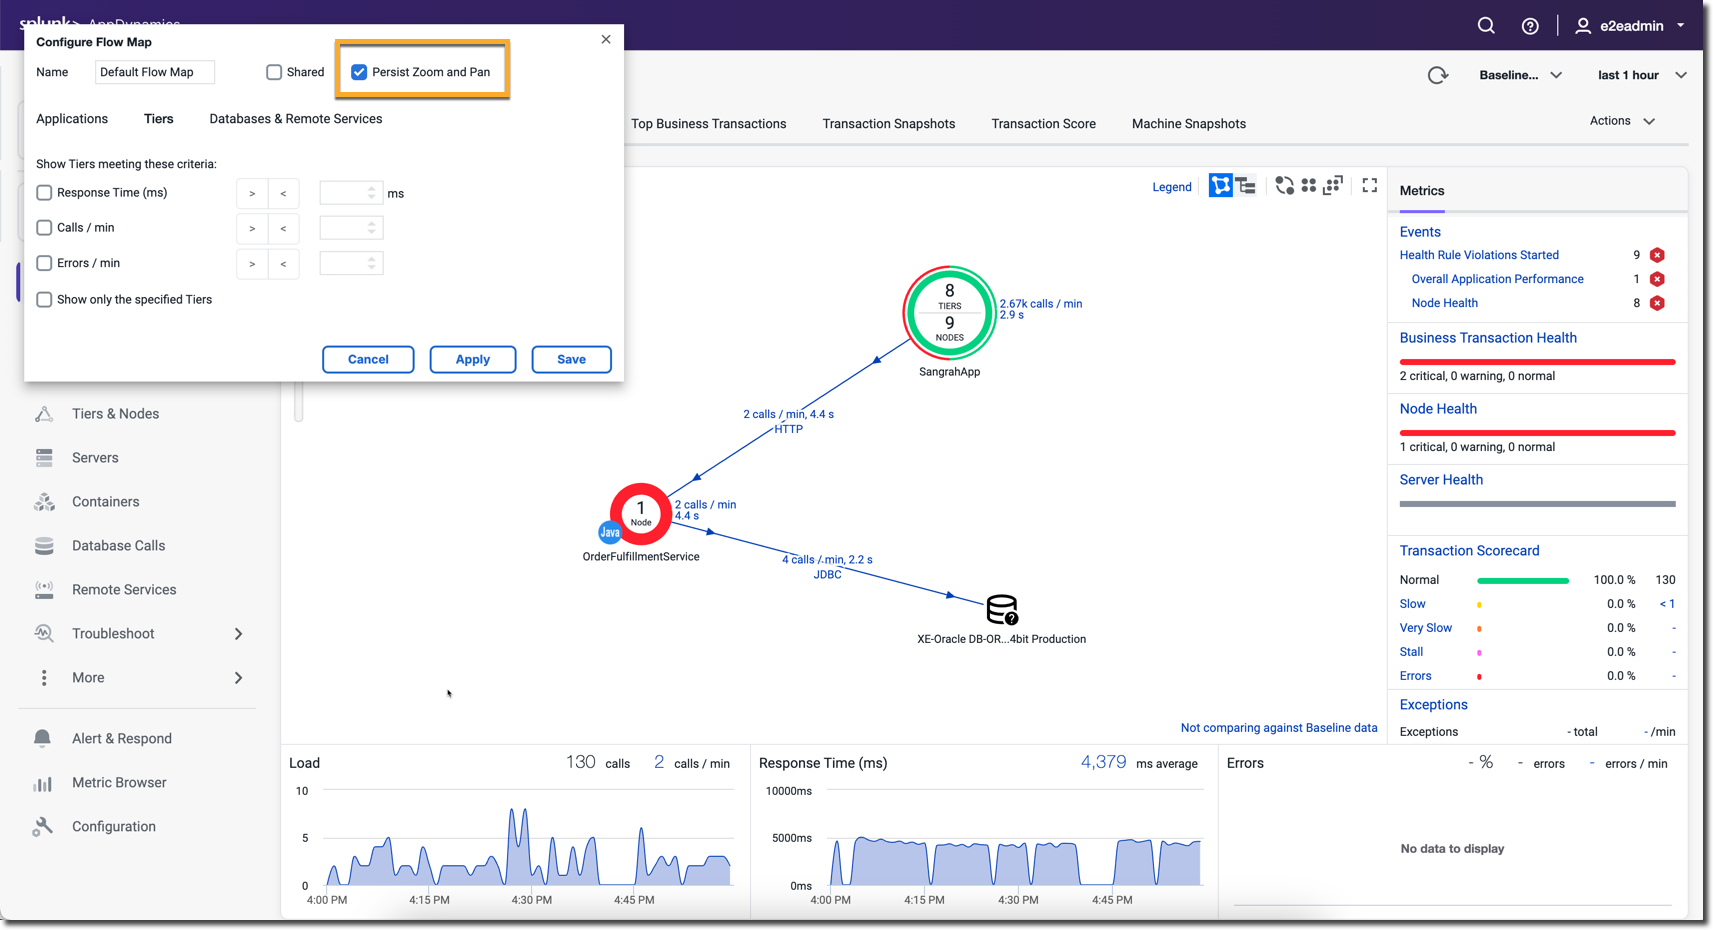Image resolution: width=1713 pixels, height=930 pixels.
Task: Select the SangrahApp application node
Action: [x=949, y=313]
